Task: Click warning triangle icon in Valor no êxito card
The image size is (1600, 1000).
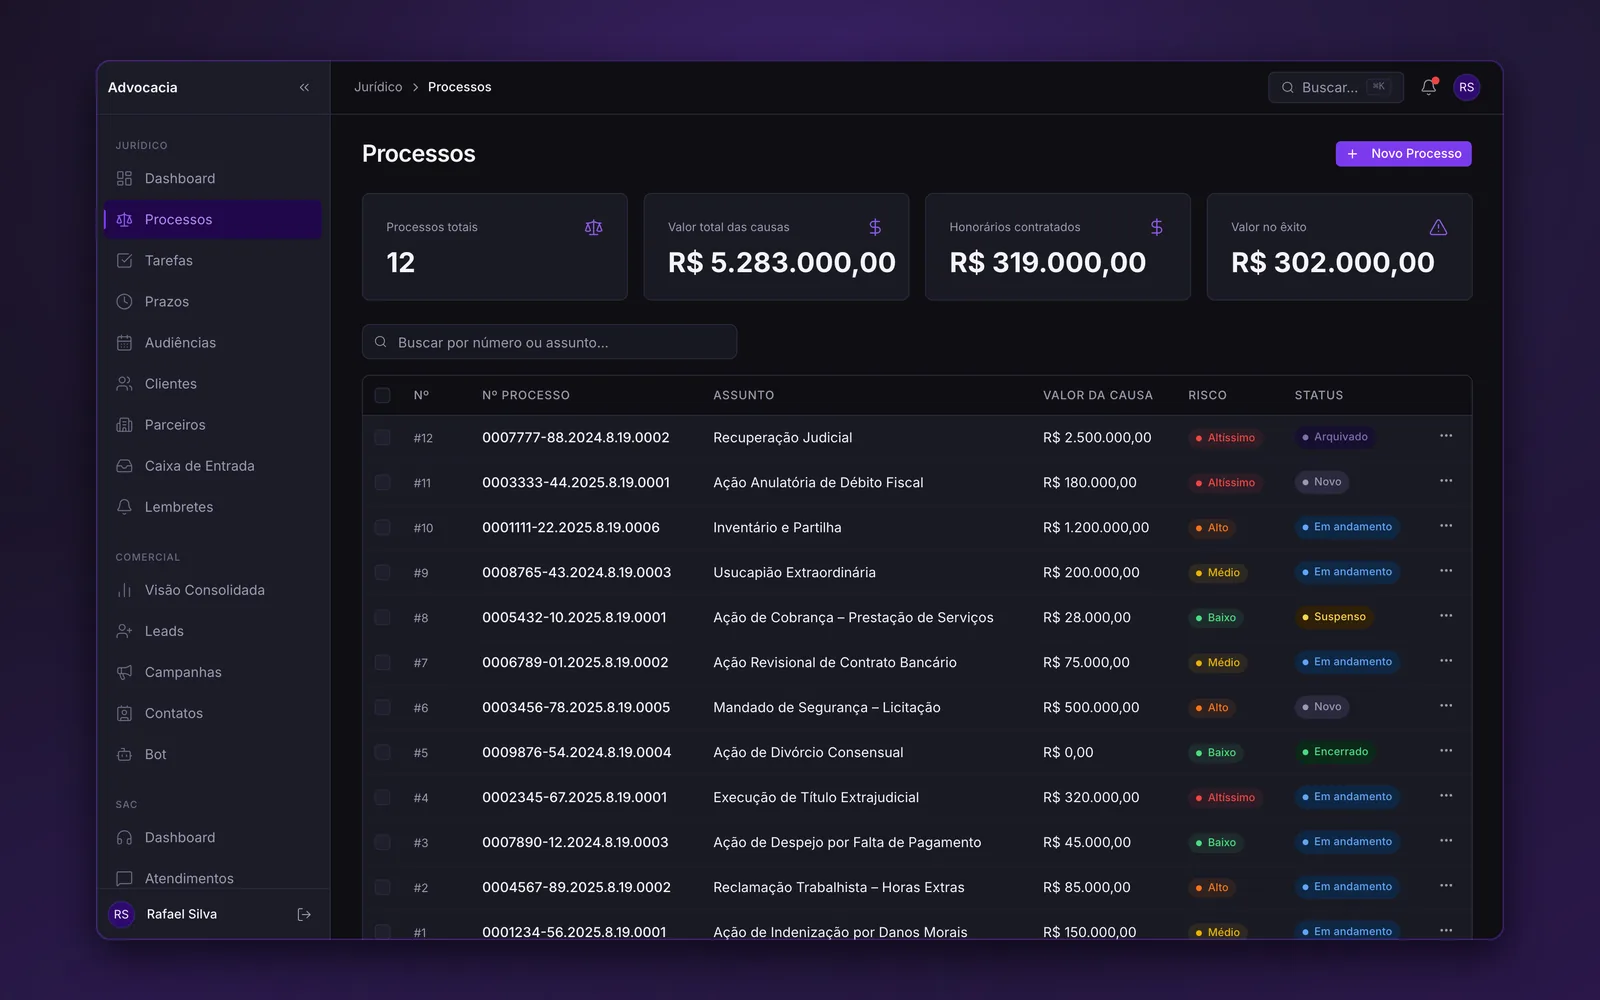Action: (x=1438, y=227)
